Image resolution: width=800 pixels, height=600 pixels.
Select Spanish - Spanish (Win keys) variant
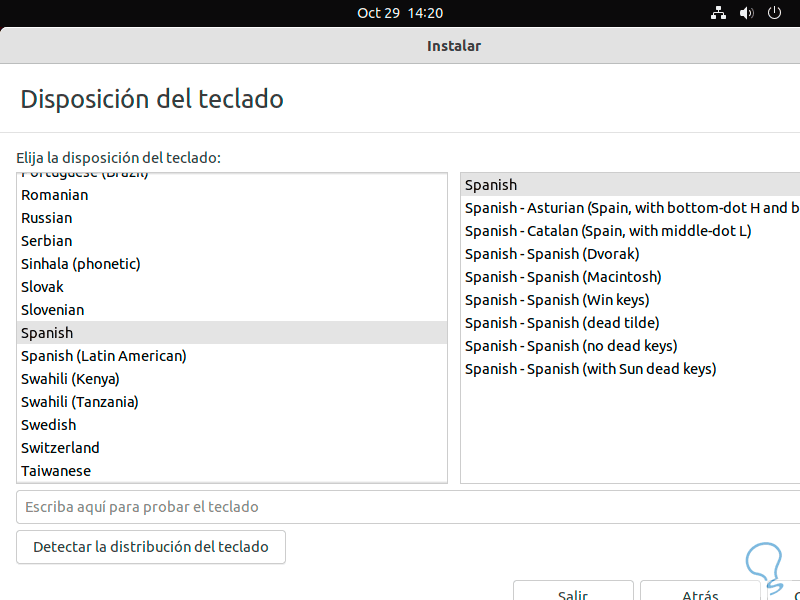click(x=557, y=300)
